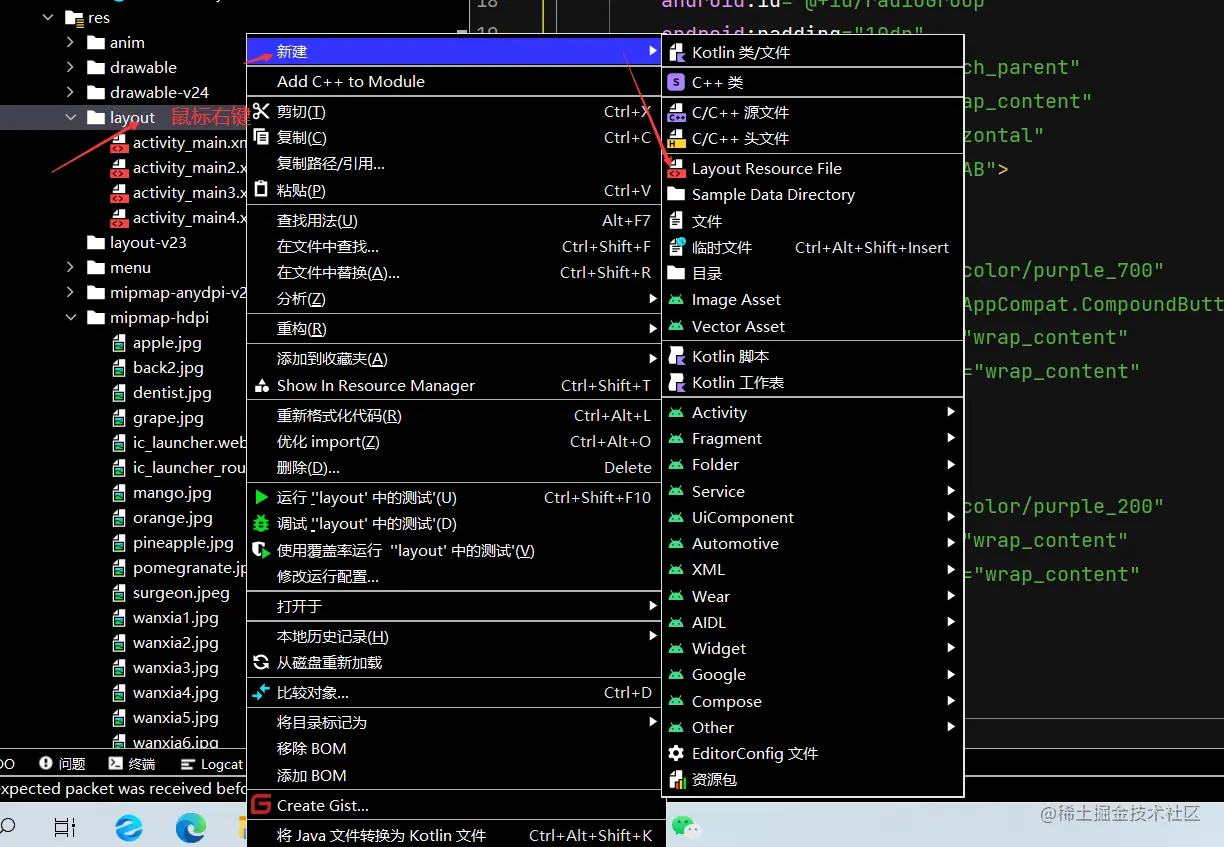The width and height of the screenshot is (1224, 847).
Task: Collapse the layout folder
Action: pos(70,118)
